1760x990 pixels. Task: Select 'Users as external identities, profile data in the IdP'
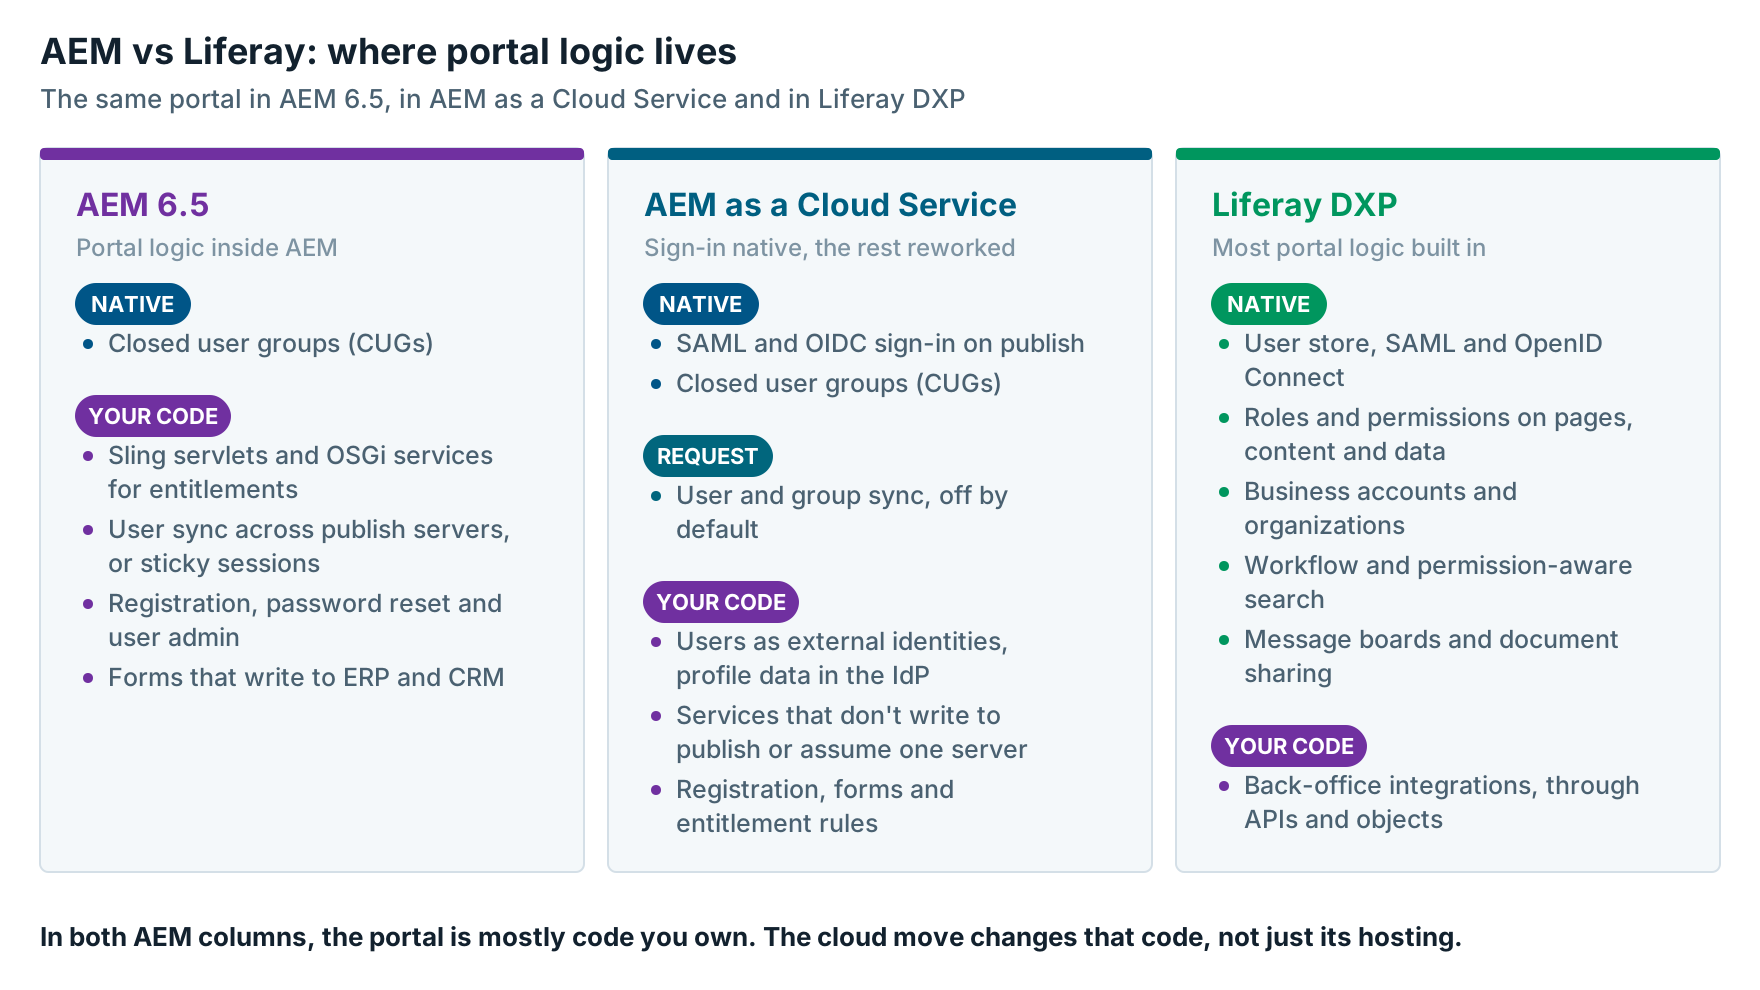842,658
